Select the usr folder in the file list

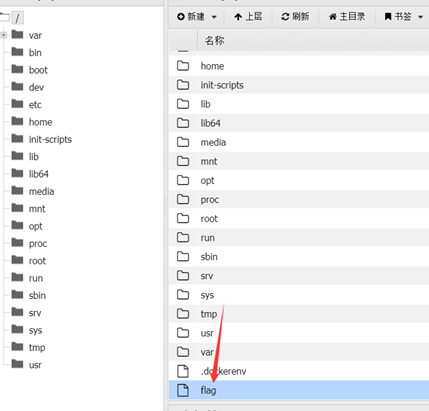[x=207, y=333]
